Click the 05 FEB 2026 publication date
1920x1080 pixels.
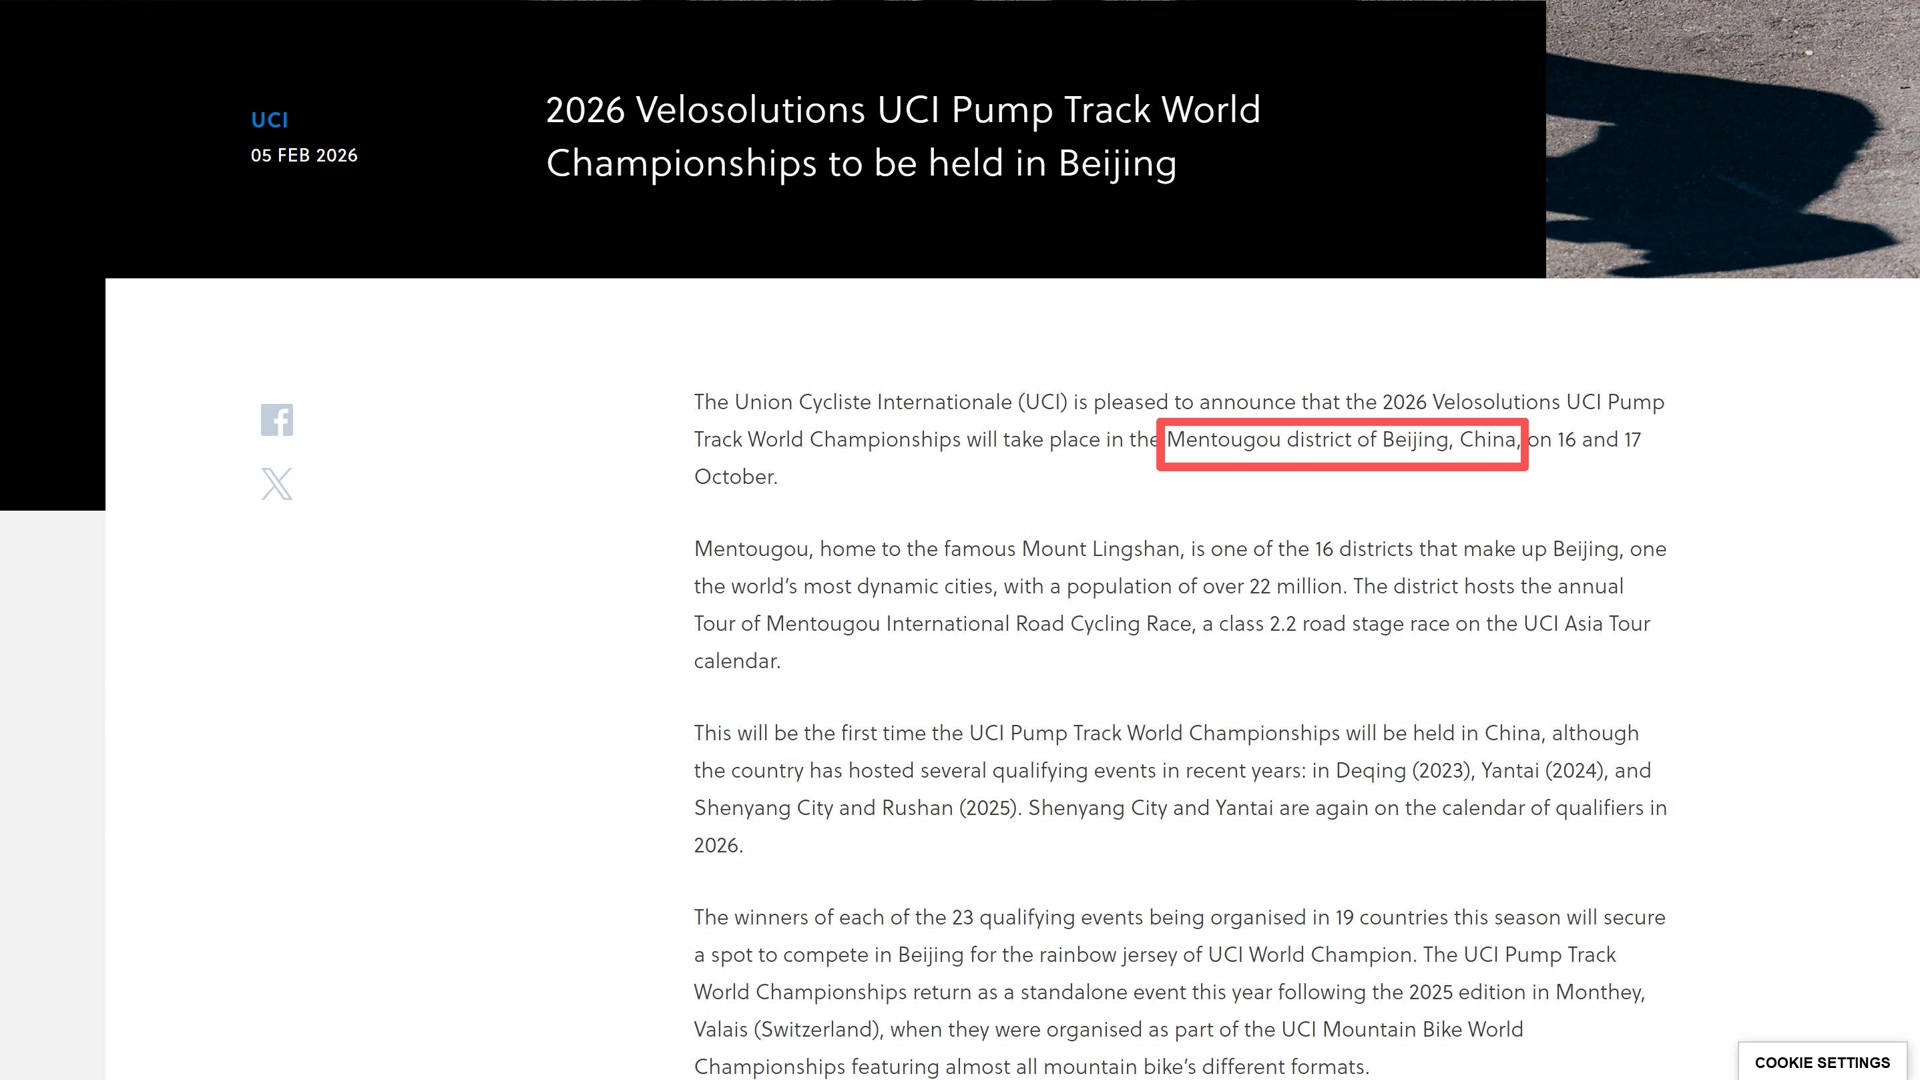304,155
